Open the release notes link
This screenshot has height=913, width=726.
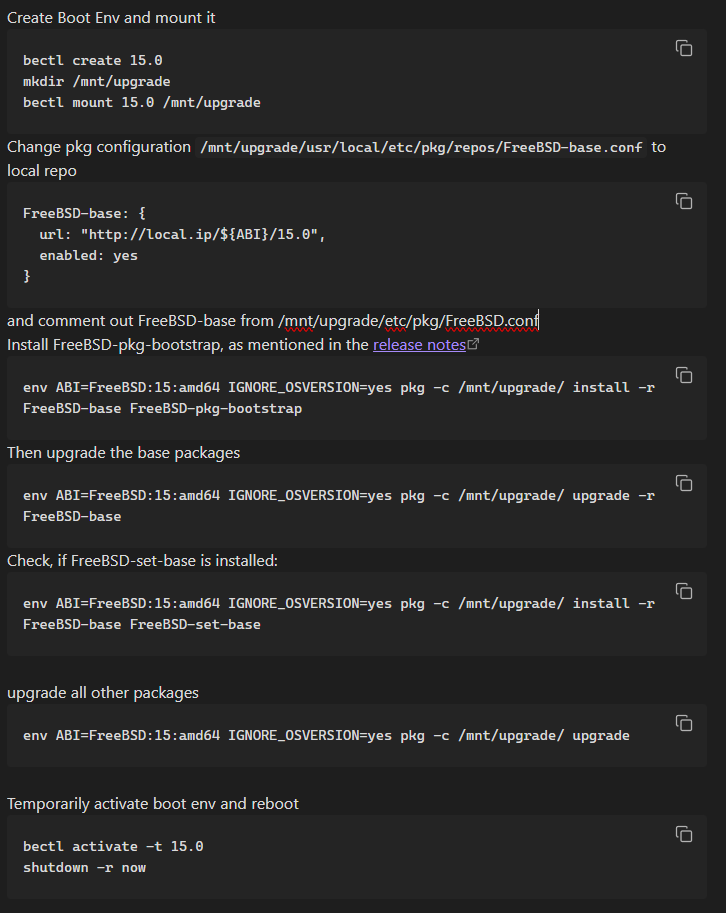pyautogui.click(x=419, y=345)
